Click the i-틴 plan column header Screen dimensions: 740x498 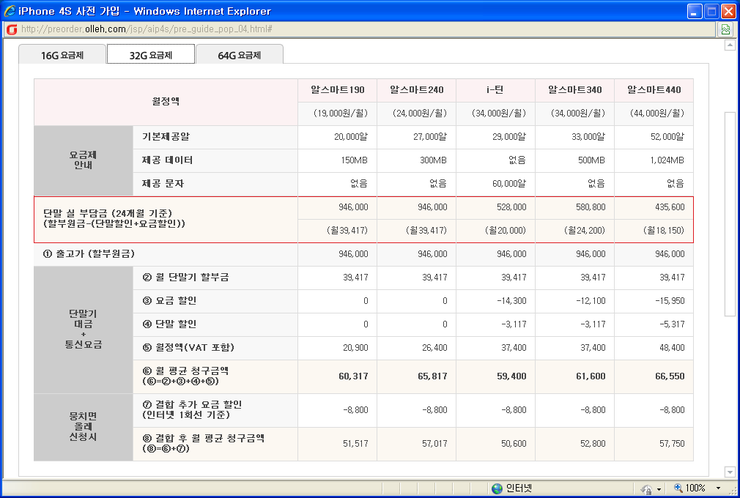click(496, 90)
